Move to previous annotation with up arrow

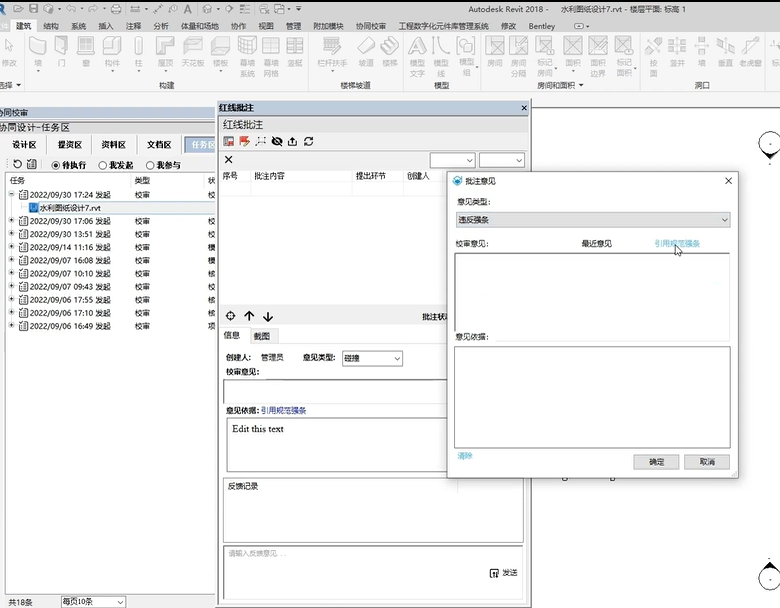pos(249,316)
